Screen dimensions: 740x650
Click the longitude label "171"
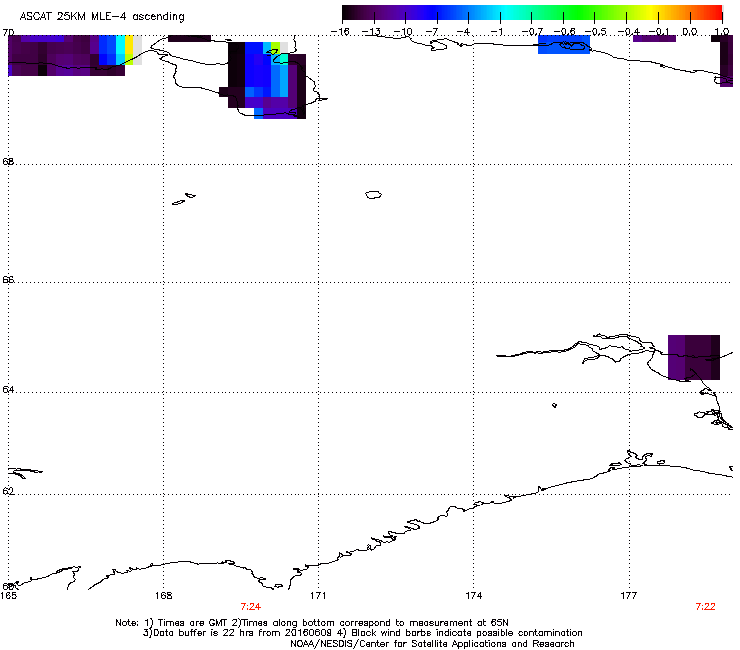(x=318, y=596)
